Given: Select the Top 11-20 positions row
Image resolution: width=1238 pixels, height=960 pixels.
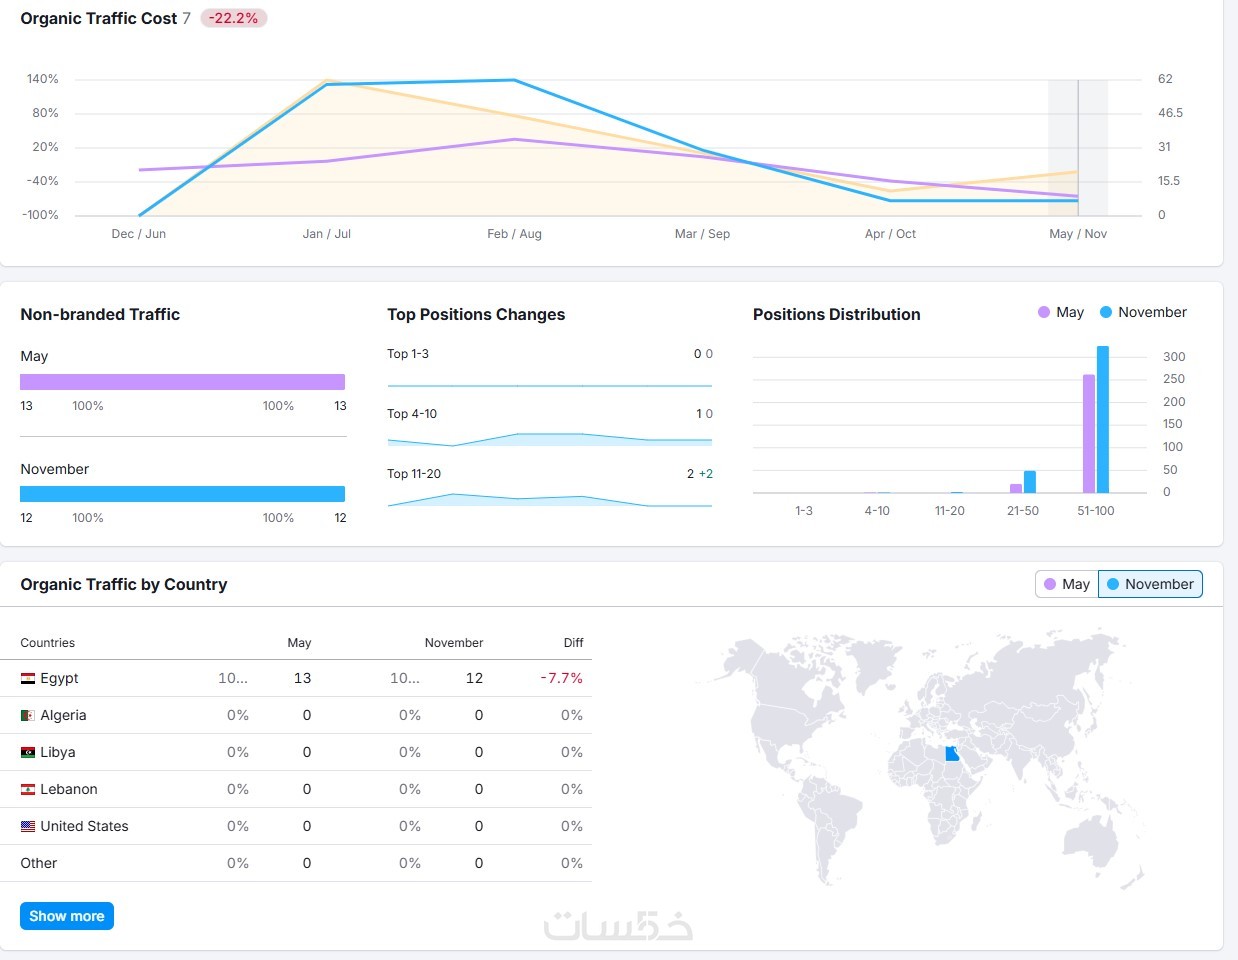Looking at the screenshot, I should (x=549, y=488).
